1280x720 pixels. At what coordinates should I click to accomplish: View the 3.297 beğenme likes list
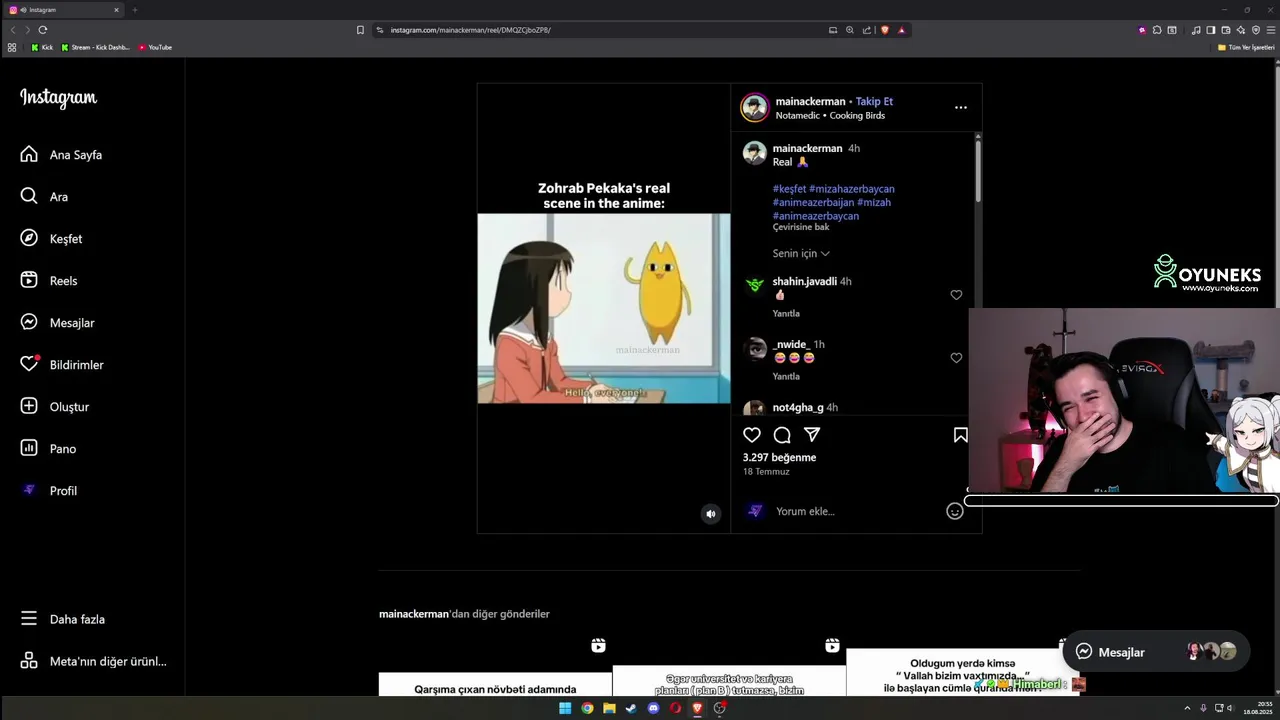[779, 458]
